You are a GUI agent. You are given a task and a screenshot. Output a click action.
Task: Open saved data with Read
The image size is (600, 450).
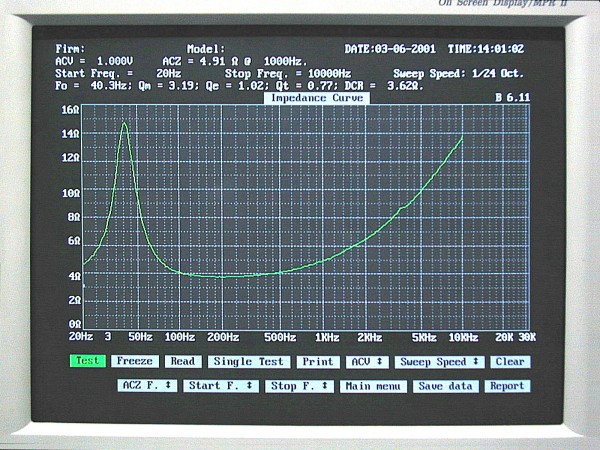[183, 361]
